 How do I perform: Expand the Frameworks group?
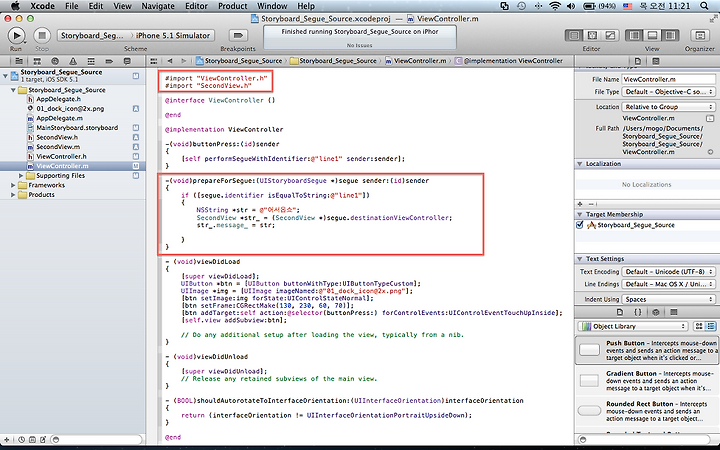(x=13, y=185)
